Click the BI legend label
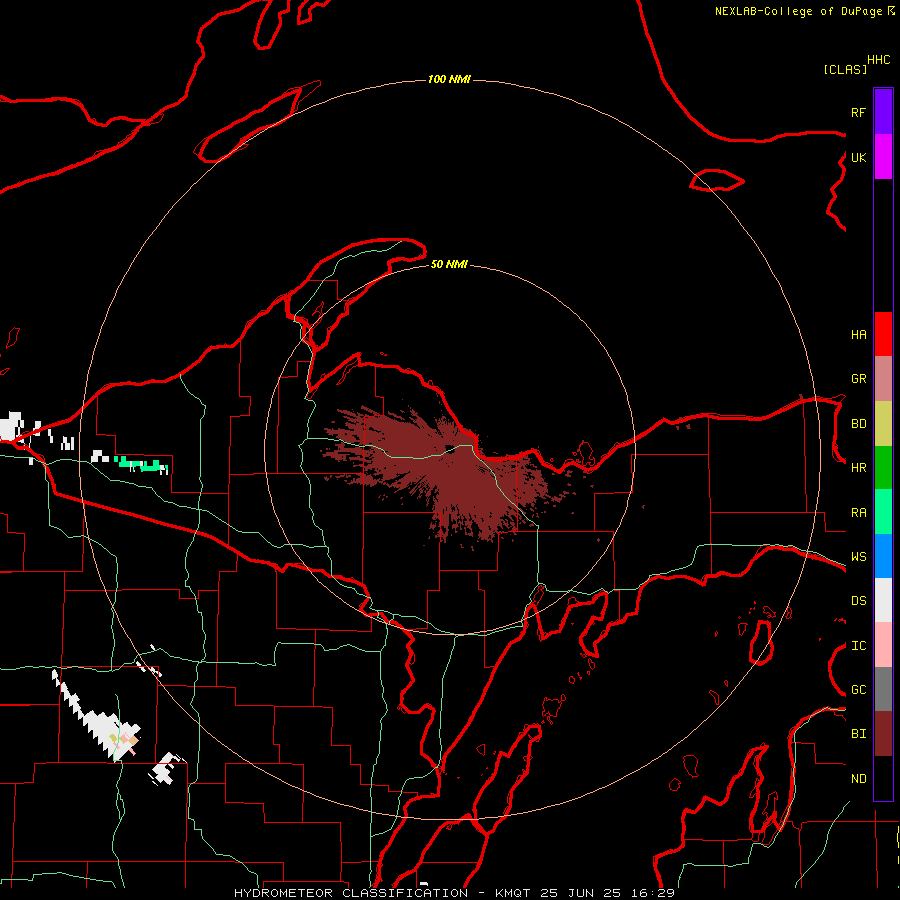The width and height of the screenshot is (900, 900). (x=858, y=734)
